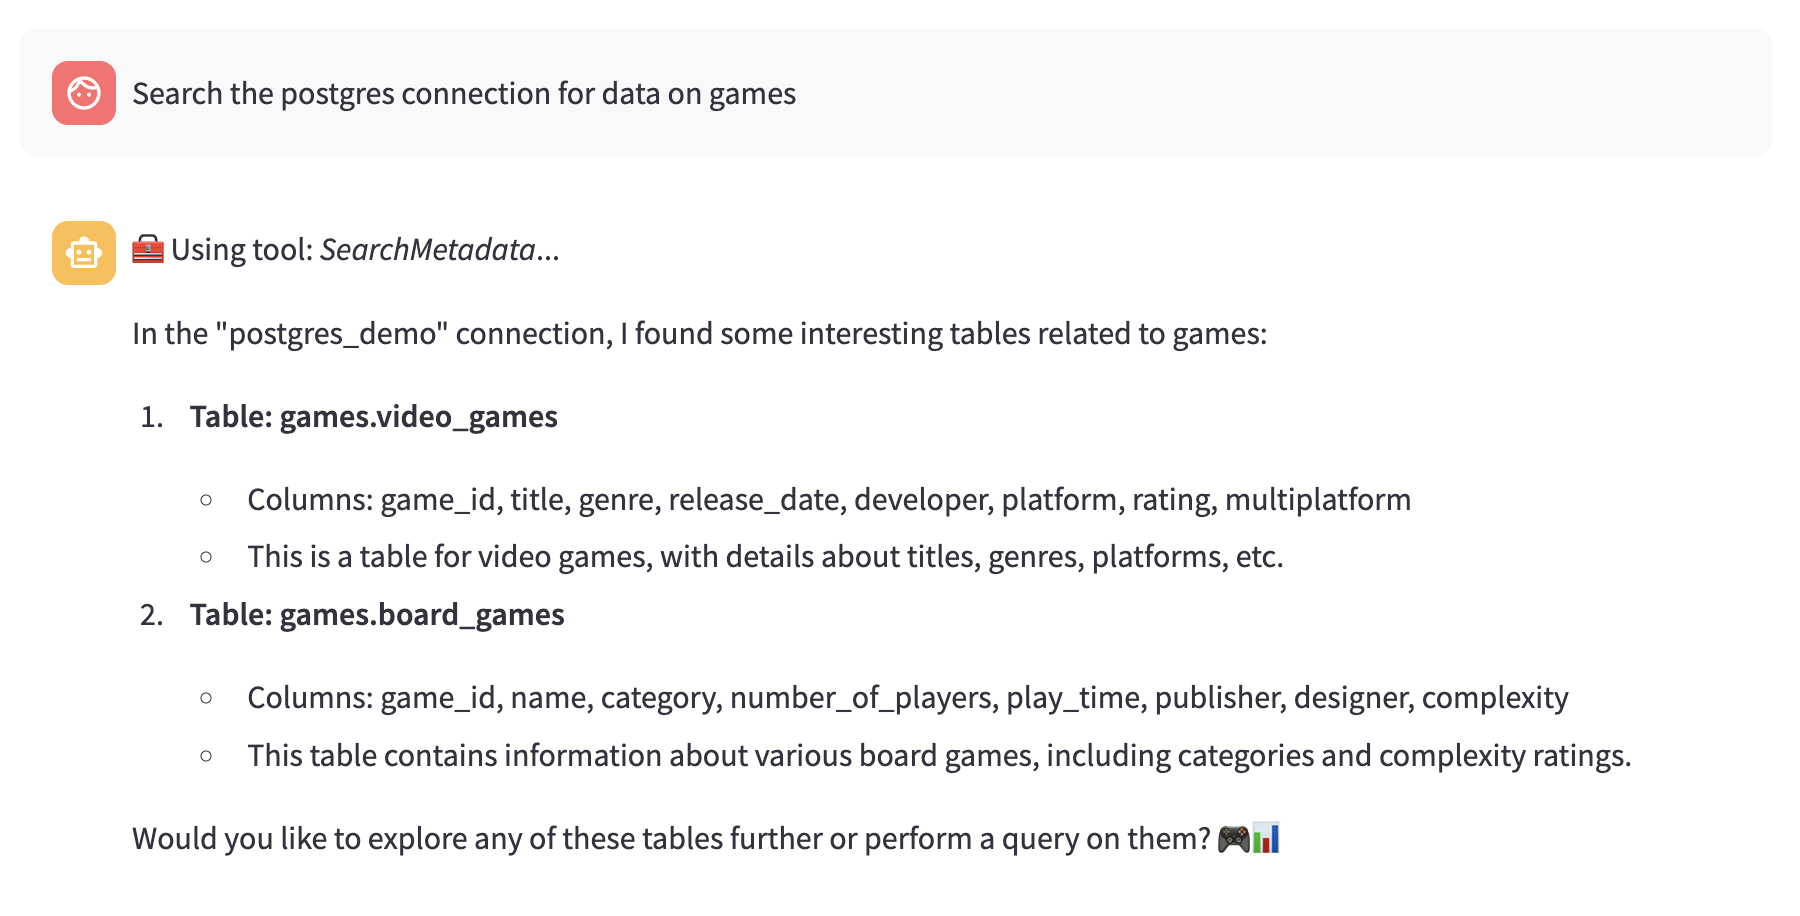Image resolution: width=1800 pixels, height=916 pixels.
Task: Click the video games table description bullet
Action: click(x=765, y=557)
